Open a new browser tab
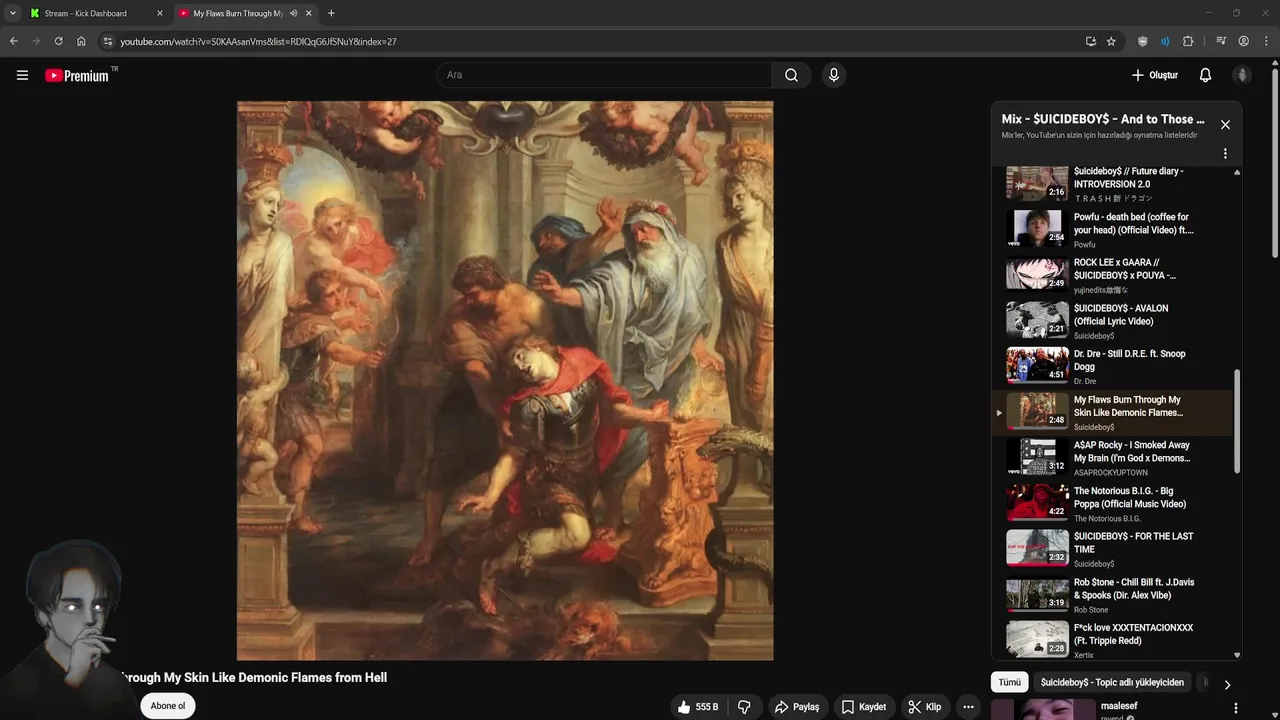Screen dimensions: 1280x720 tap(331, 13)
